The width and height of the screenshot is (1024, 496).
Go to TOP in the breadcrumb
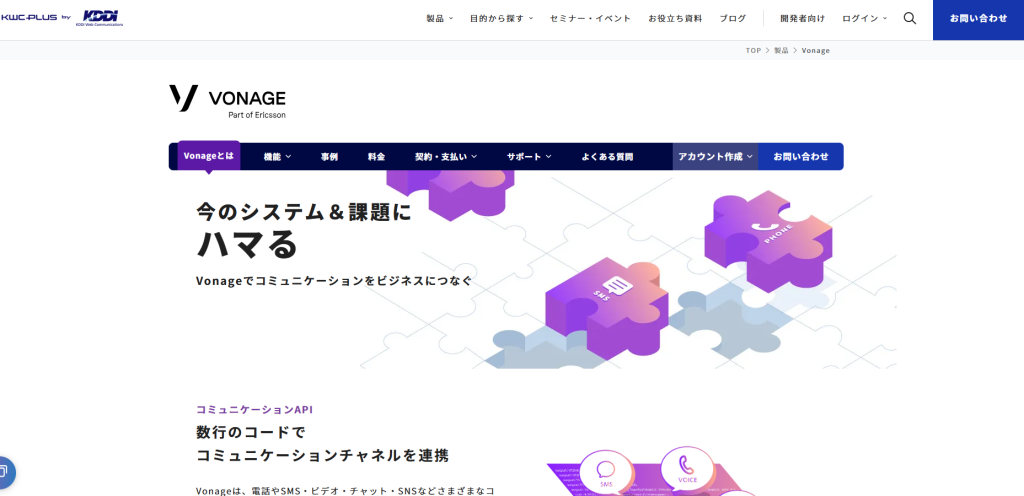click(x=754, y=50)
